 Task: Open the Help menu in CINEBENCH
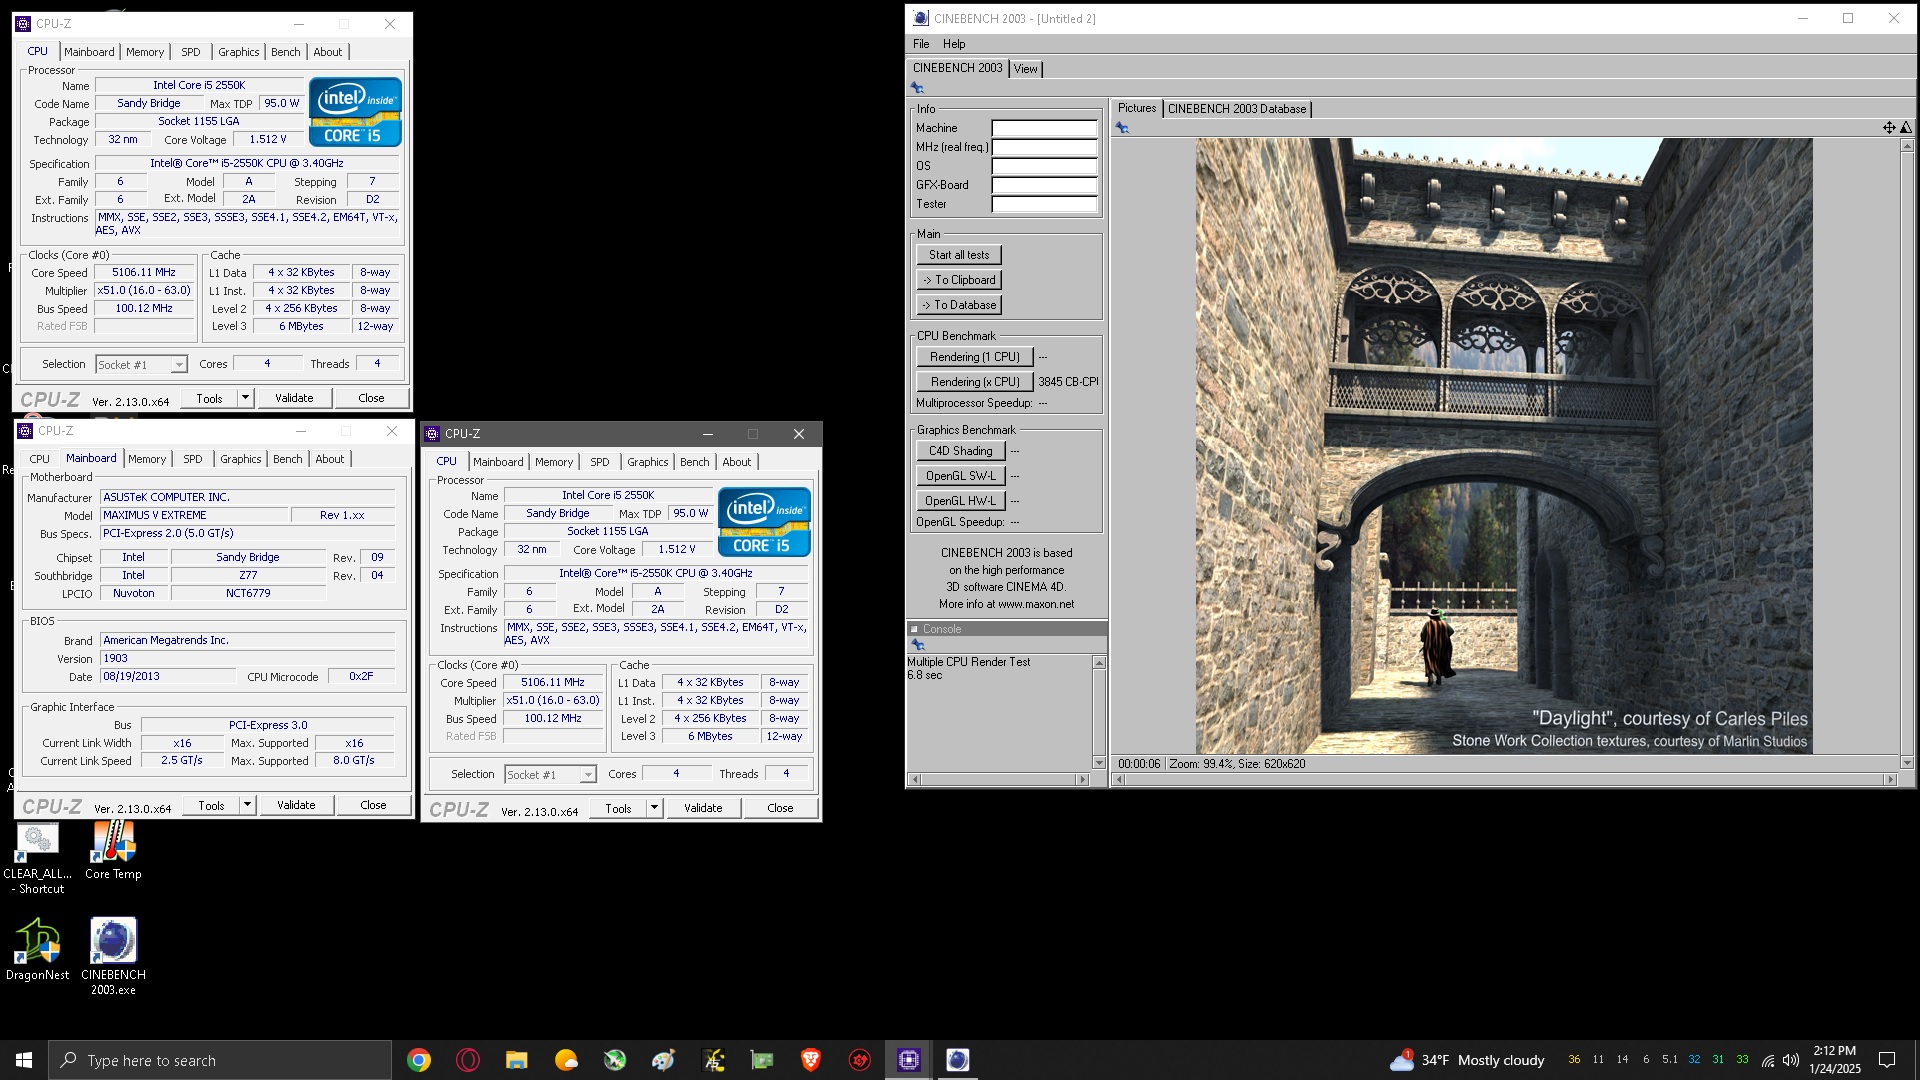coord(954,44)
